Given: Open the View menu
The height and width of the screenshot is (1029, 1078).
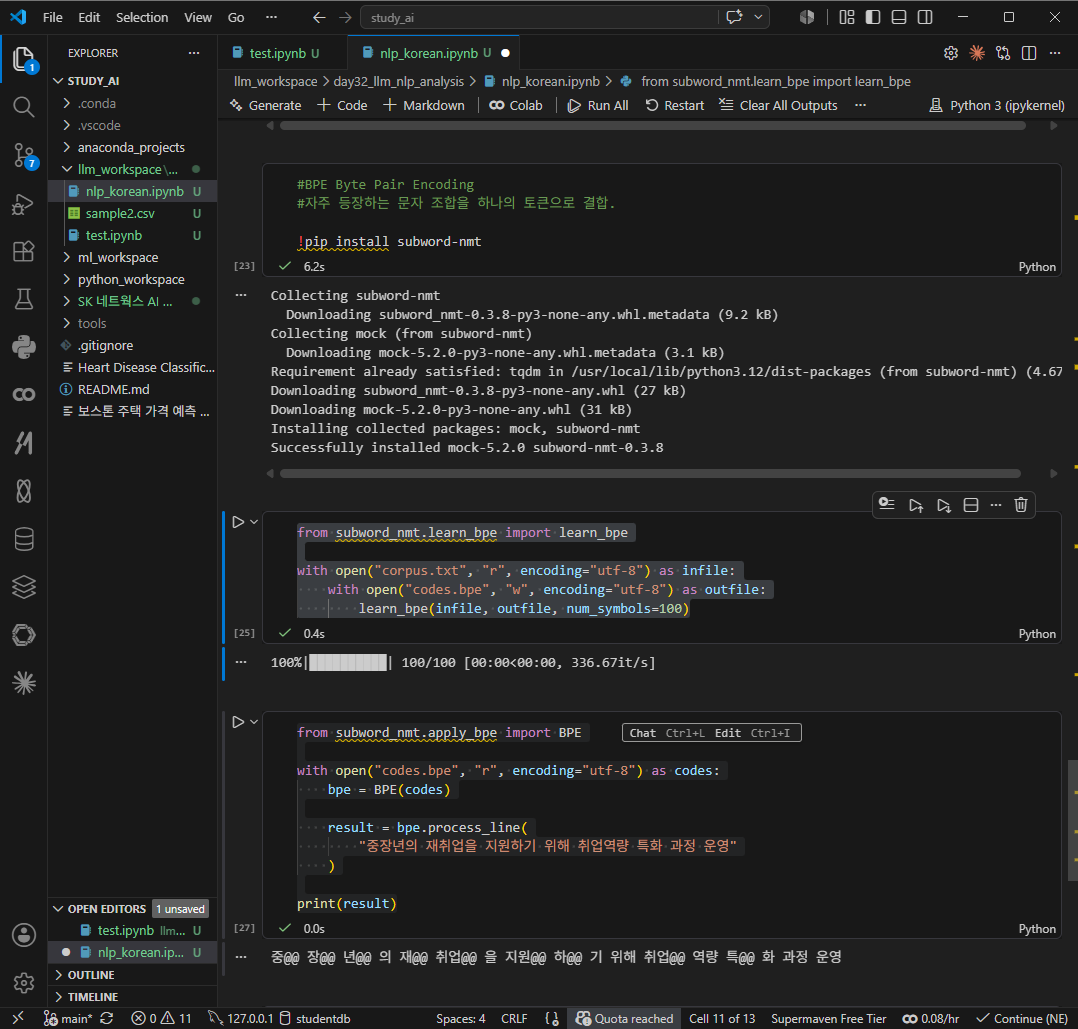Looking at the screenshot, I should tap(198, 17).
